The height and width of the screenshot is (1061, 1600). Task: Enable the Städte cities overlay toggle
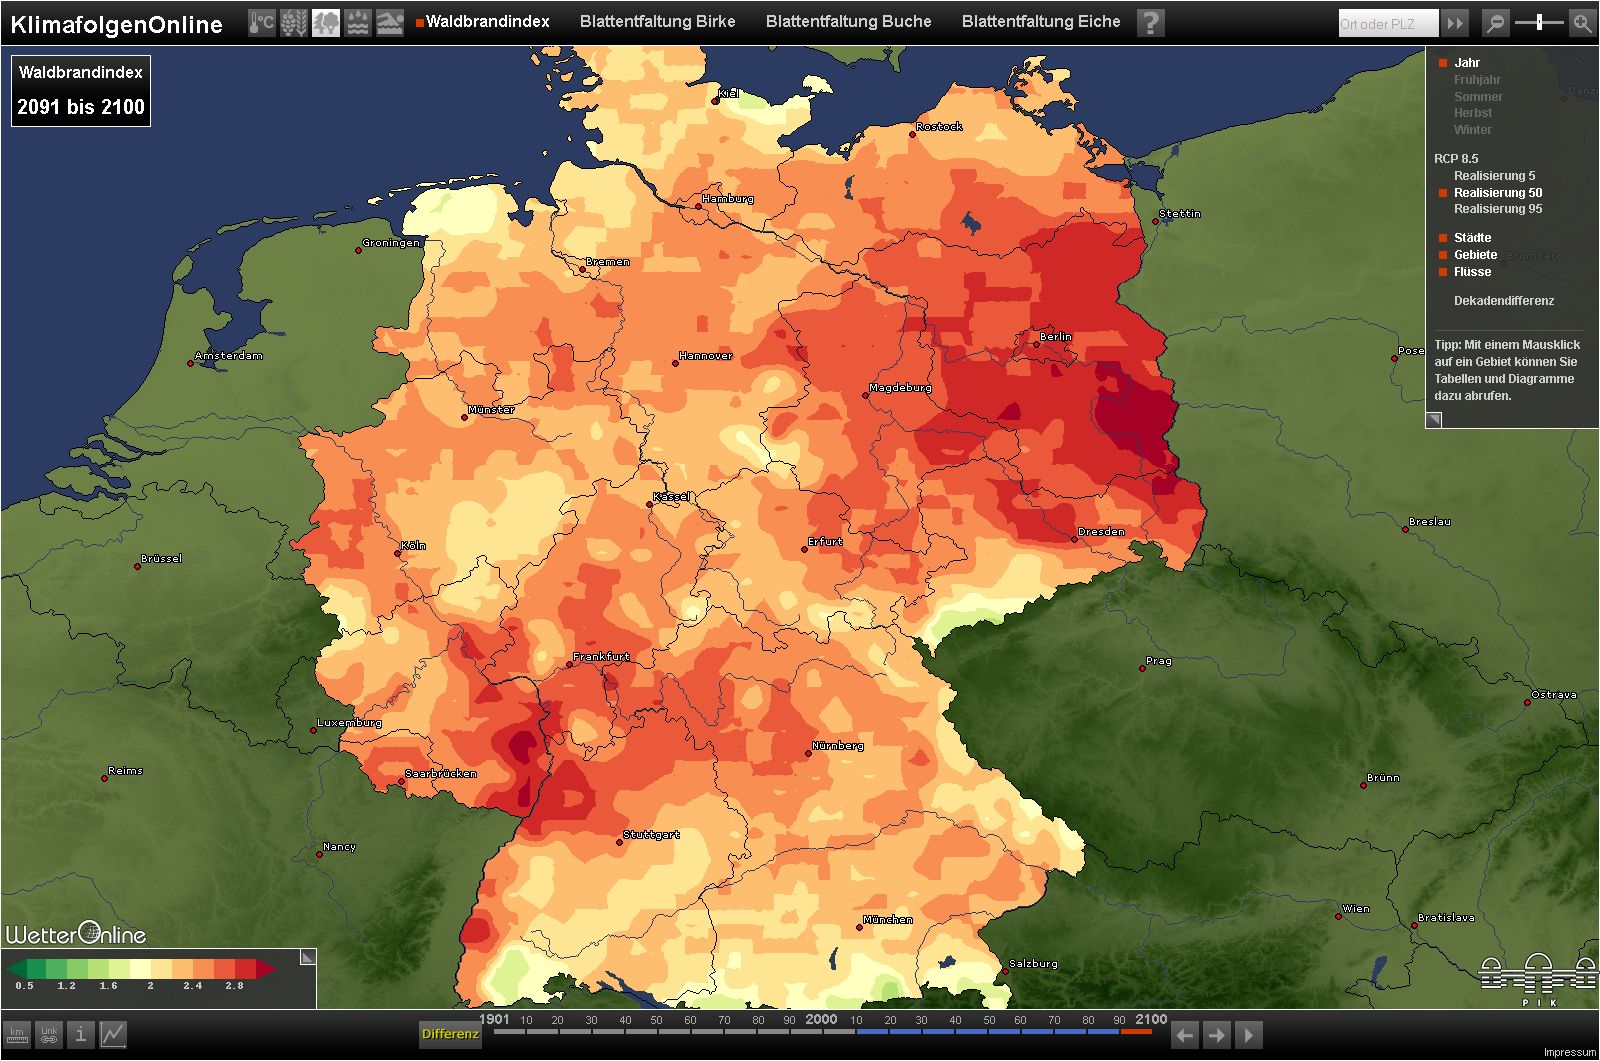pos(1472,238)
